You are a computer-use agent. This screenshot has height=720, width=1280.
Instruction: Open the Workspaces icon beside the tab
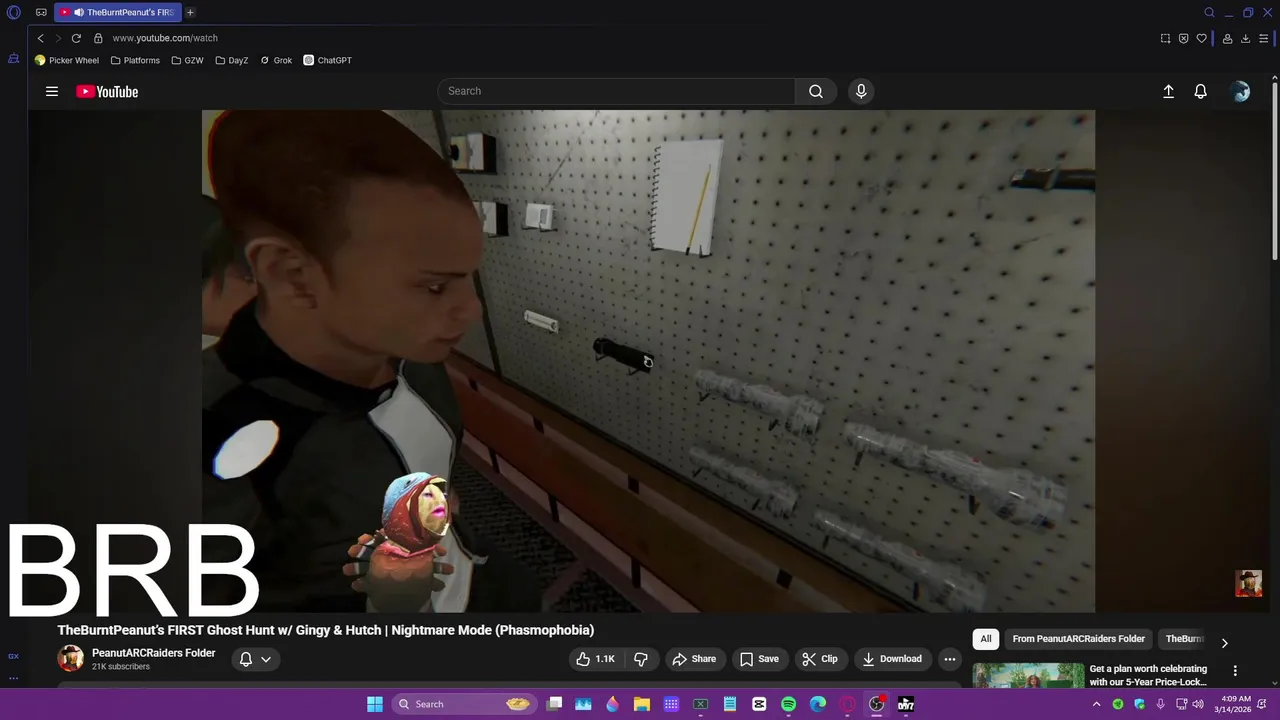point(41,12)
